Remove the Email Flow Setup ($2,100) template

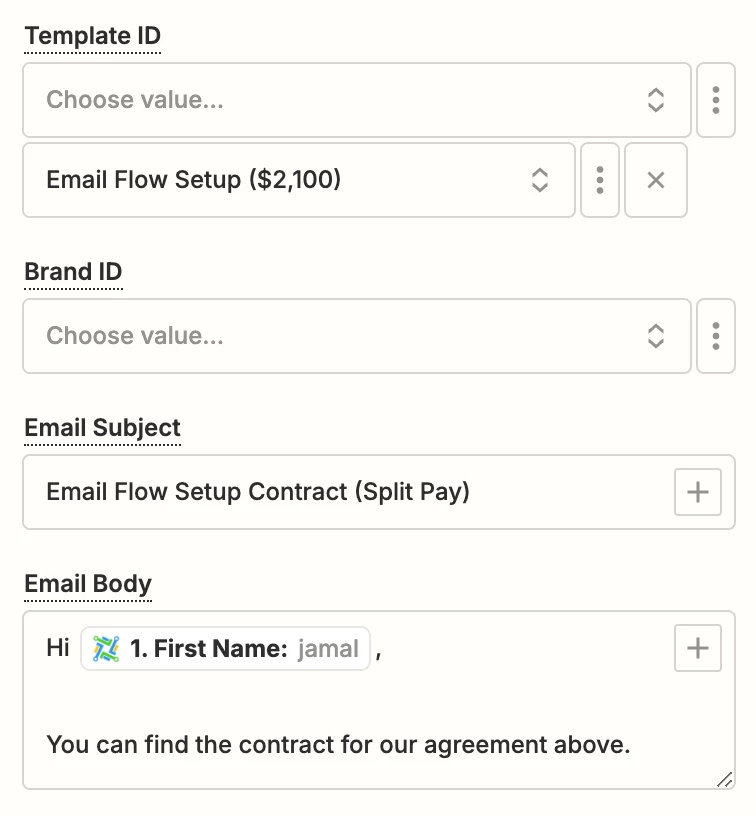pos(656,180)
